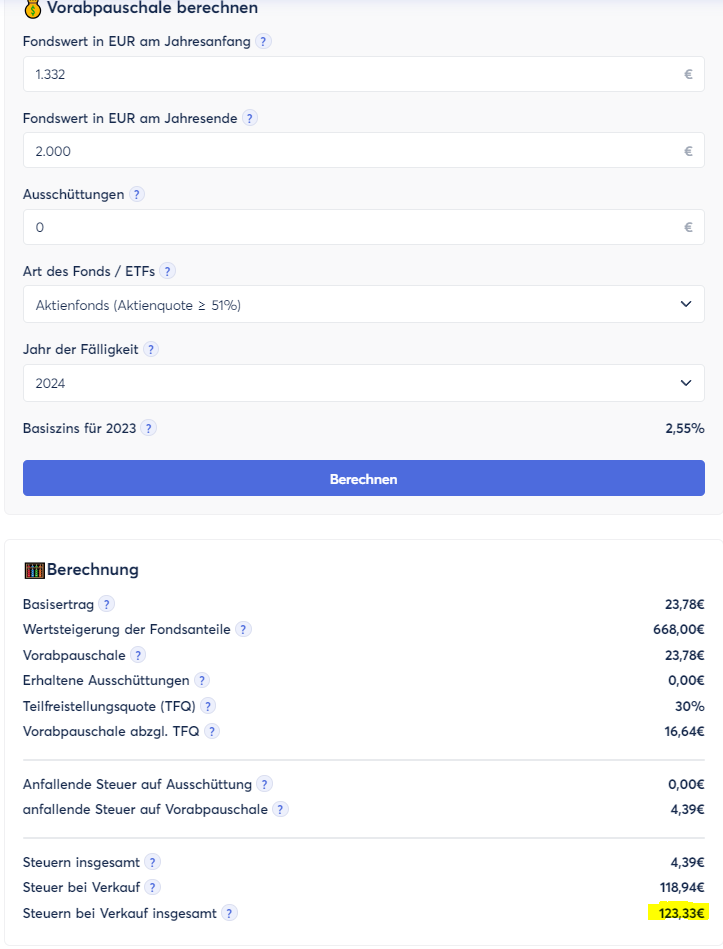The width and height of the screenshot is (723, 949).
Task: Open the Jahr der Fälligkeit year dropdown
Action: [x=363, y=383]
